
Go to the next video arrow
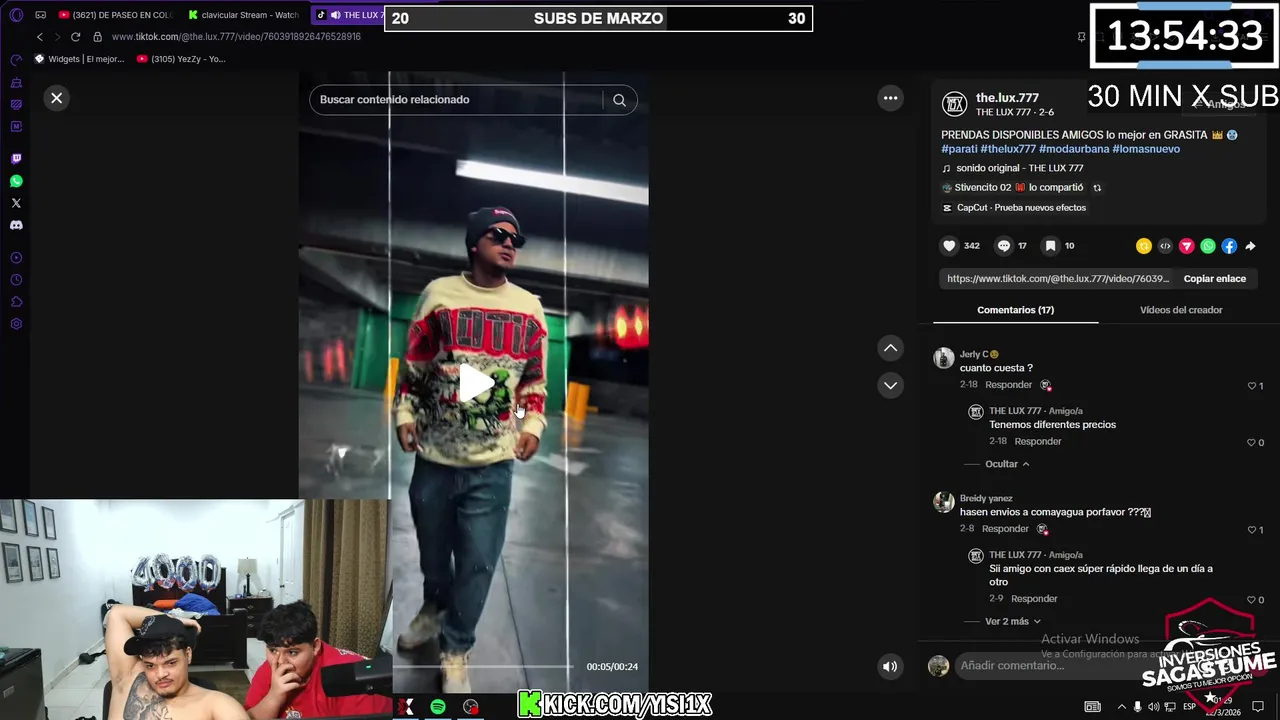[x=890, y=385]
